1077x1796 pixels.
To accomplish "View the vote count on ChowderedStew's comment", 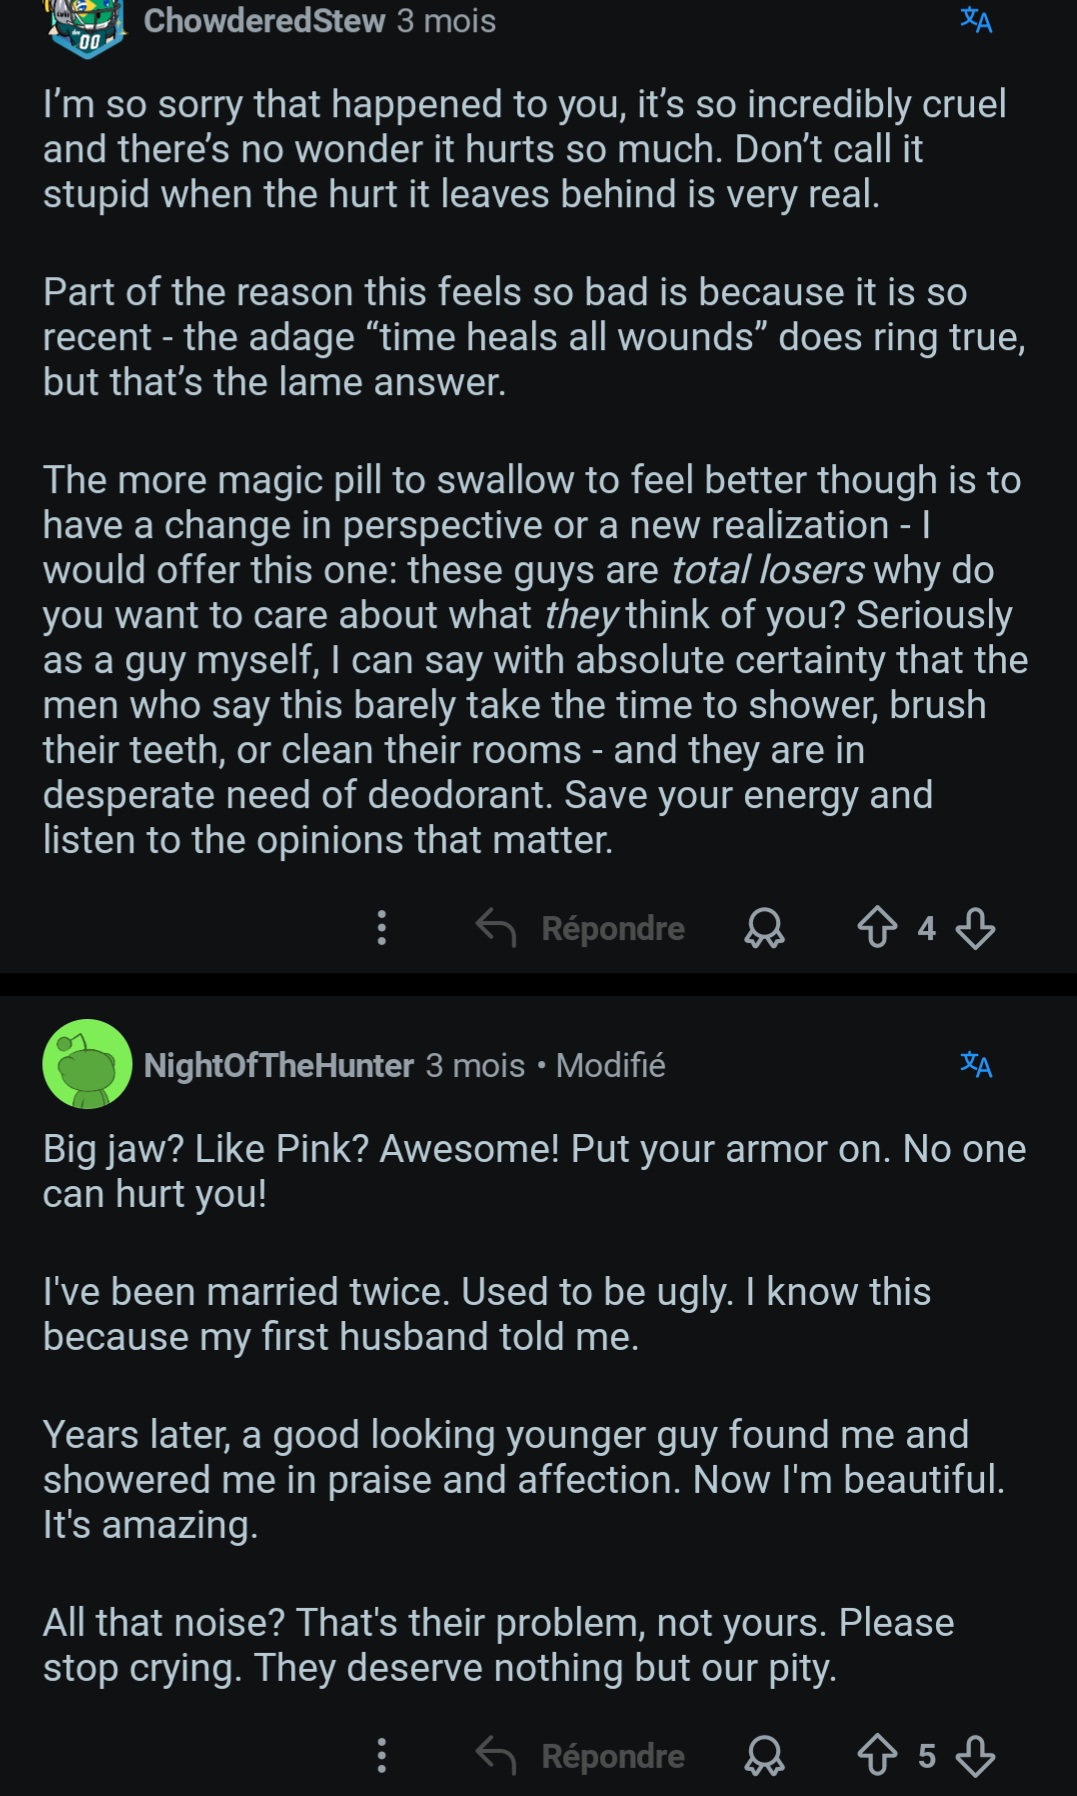I will click(x=926, y=928).
